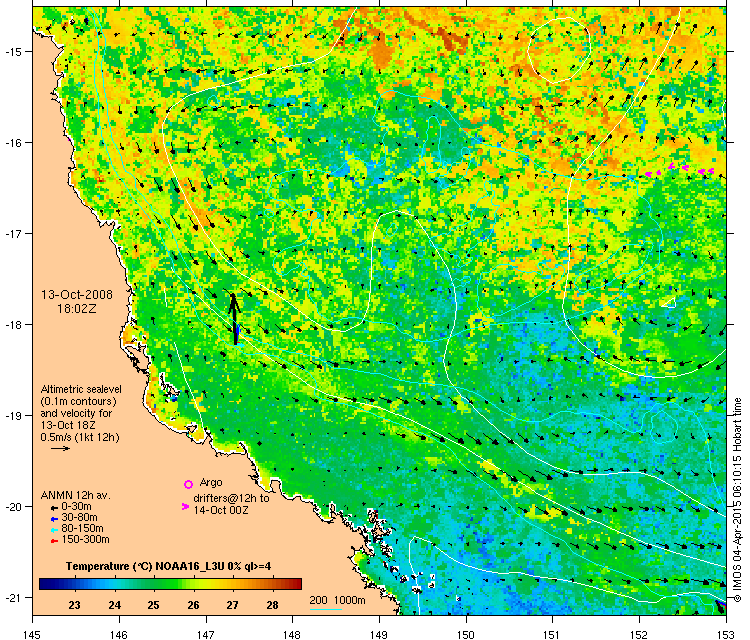Click the latitude label -18
The height and width of the screenshot is (640, 750).
13,324
